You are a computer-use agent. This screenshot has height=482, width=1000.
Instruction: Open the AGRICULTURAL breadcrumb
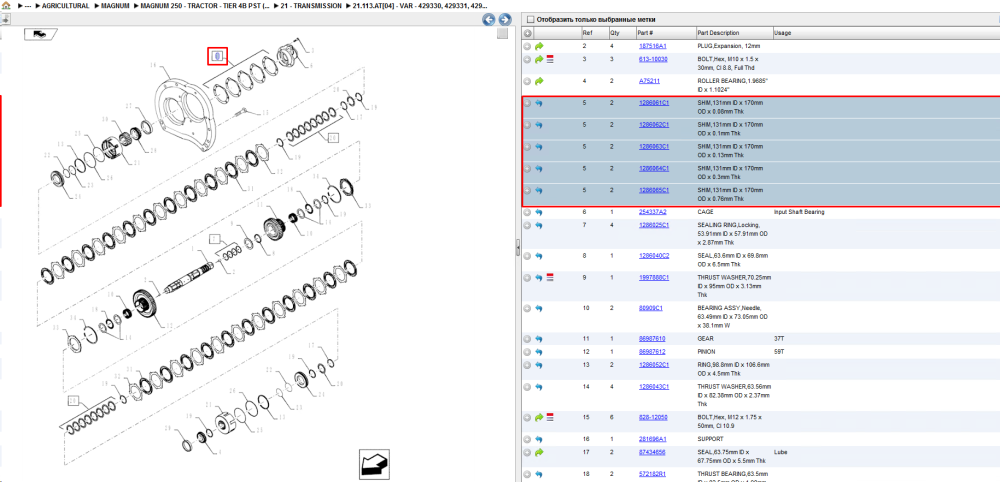tap(66, 6)
